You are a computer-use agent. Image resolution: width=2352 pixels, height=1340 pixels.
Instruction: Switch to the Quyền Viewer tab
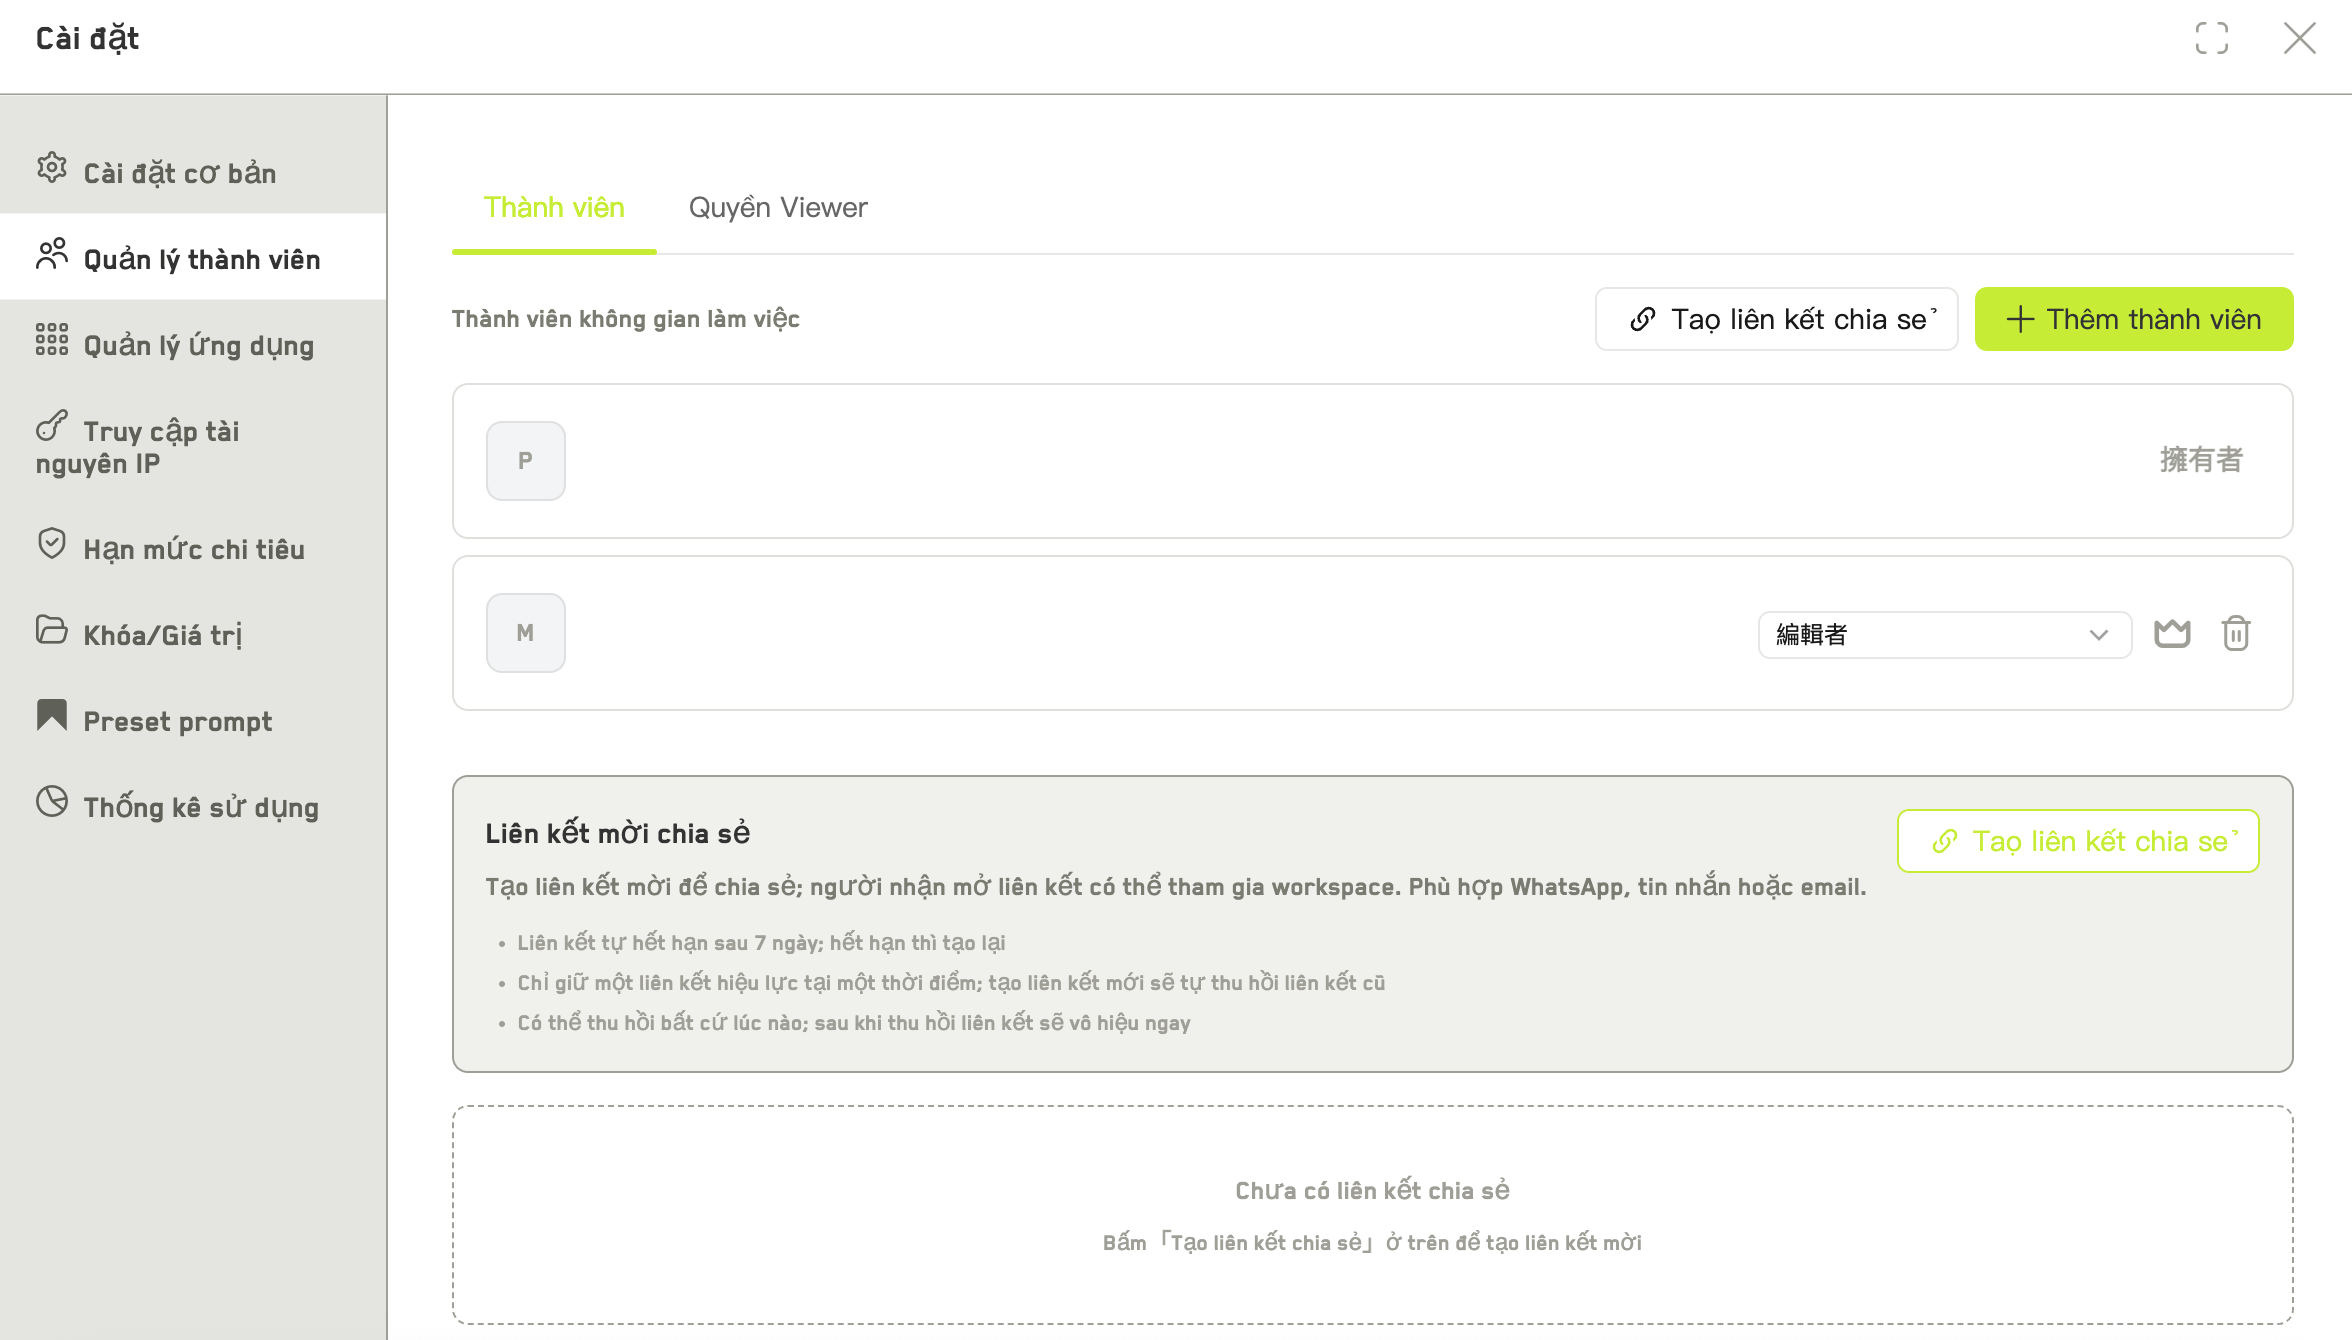pos(778,208)
